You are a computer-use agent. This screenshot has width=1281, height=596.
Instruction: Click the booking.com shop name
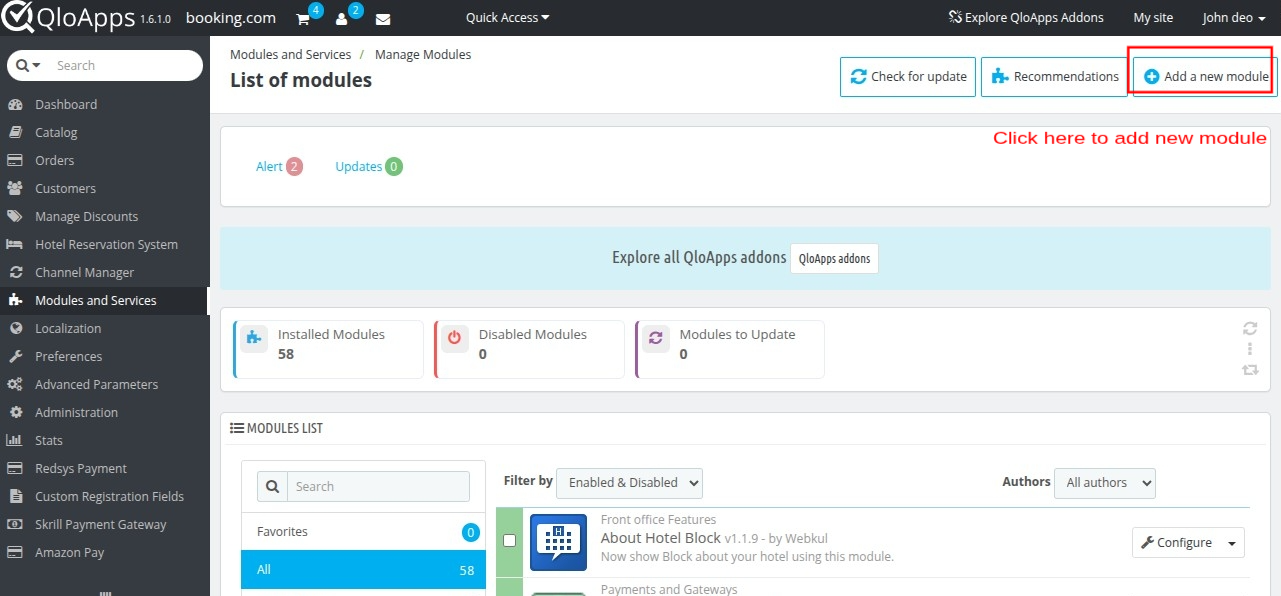[231, 18]
